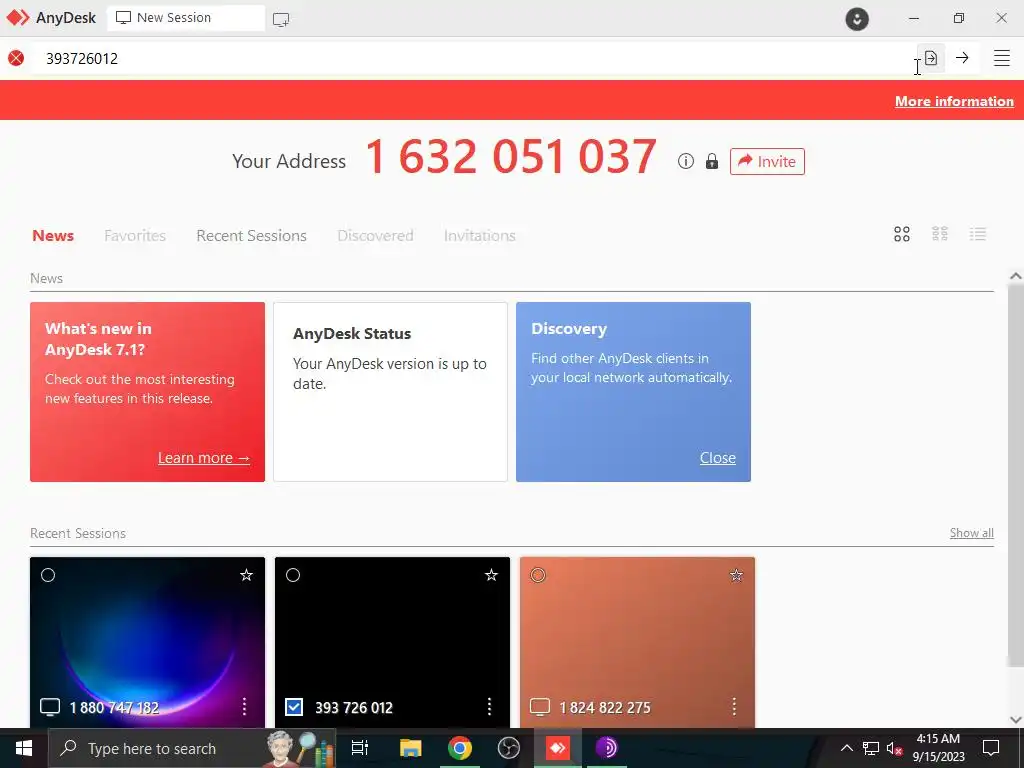
Task: Select radio circle on session 1 880 747 182
Action: [48, 575]
